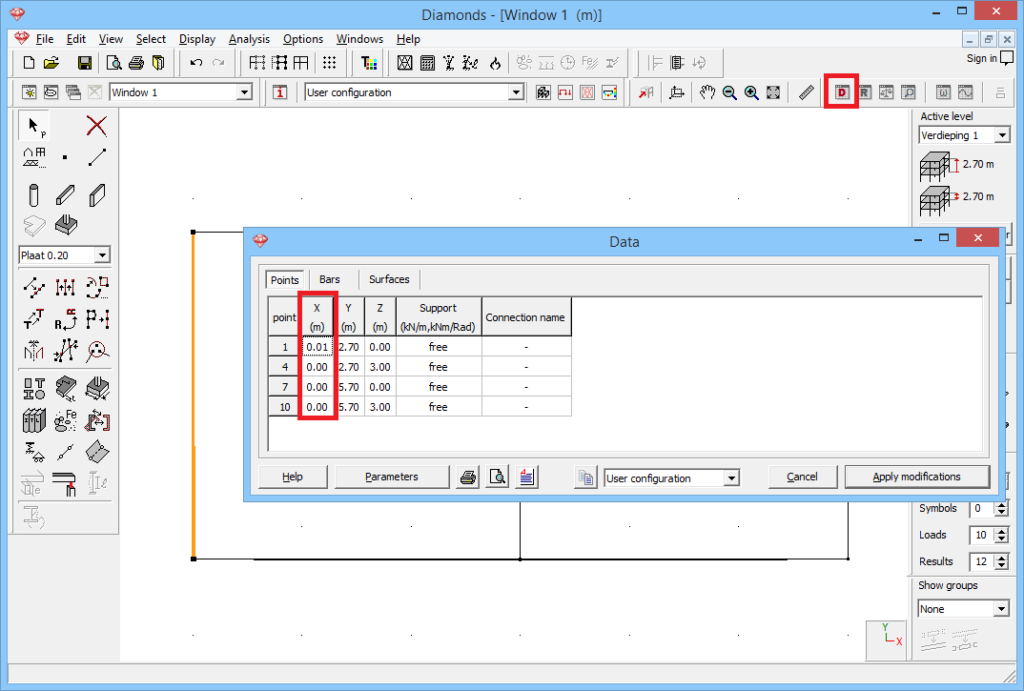Open the Analysis menu

tap(249, 39)
